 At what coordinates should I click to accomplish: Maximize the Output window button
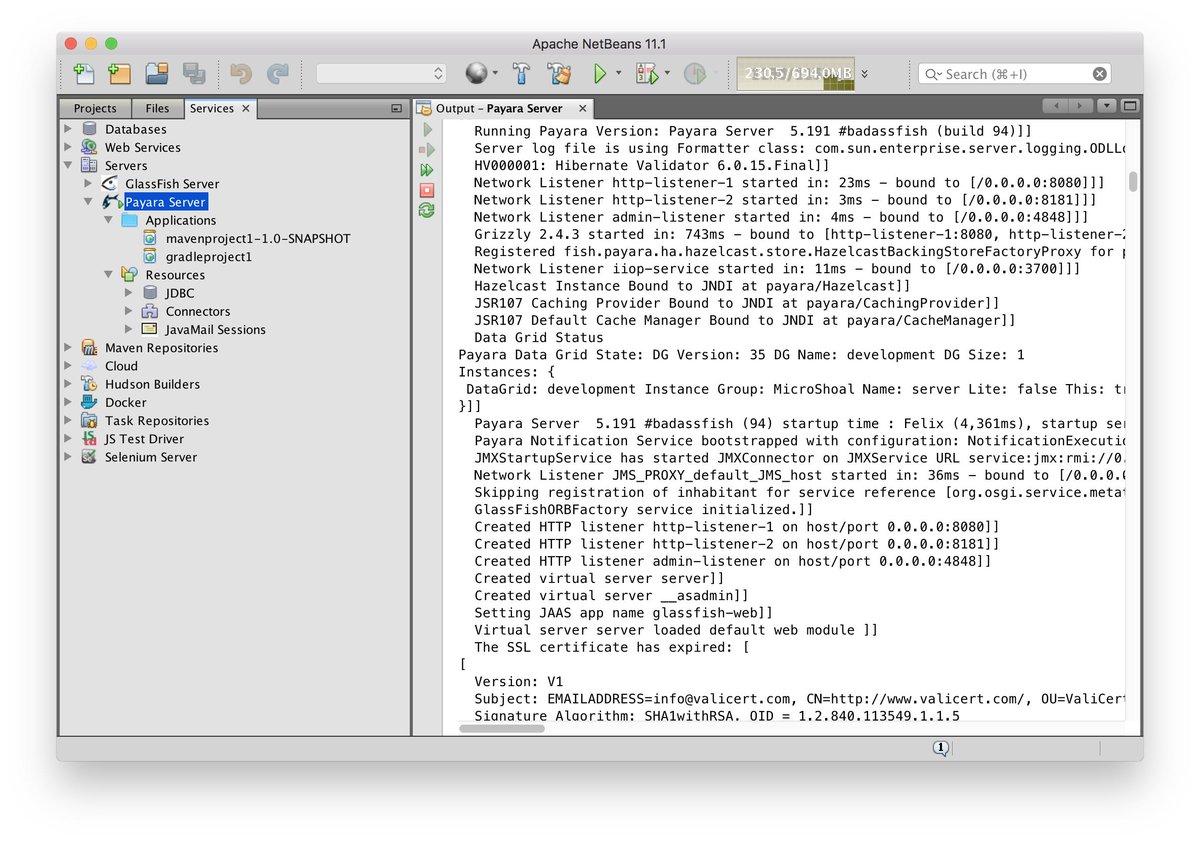click(1130, 105)
